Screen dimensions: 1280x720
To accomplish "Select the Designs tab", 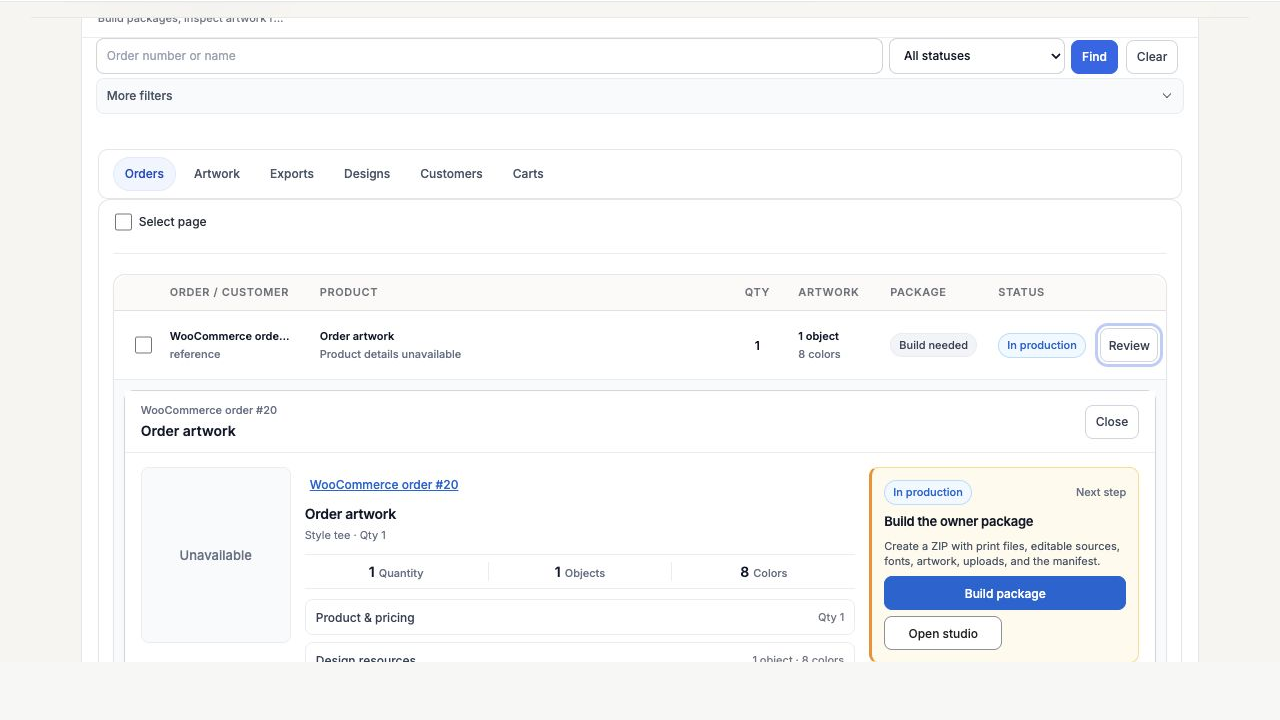I will pos(367,174).
